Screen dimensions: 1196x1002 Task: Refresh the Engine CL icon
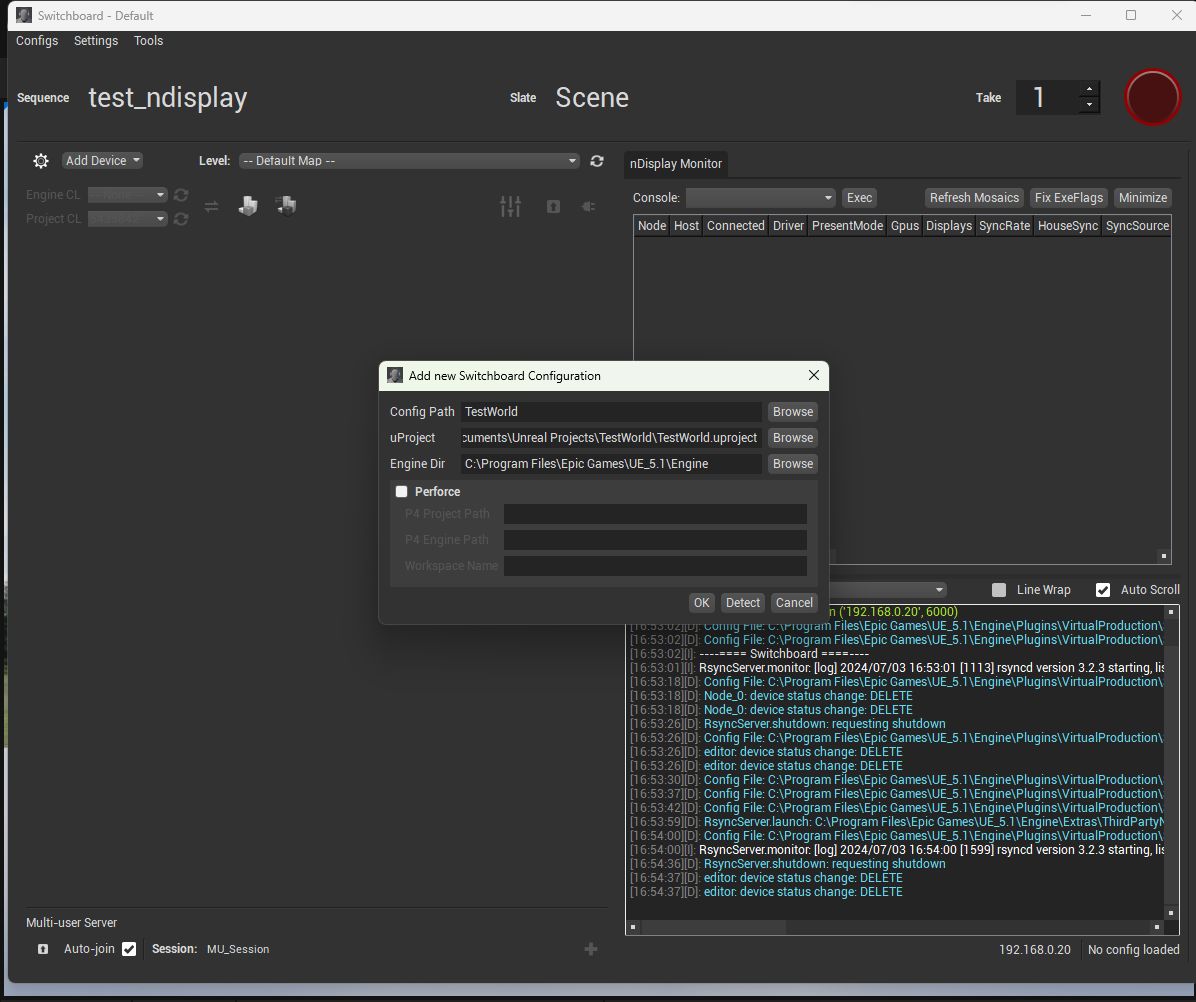(x=181, y=195)
